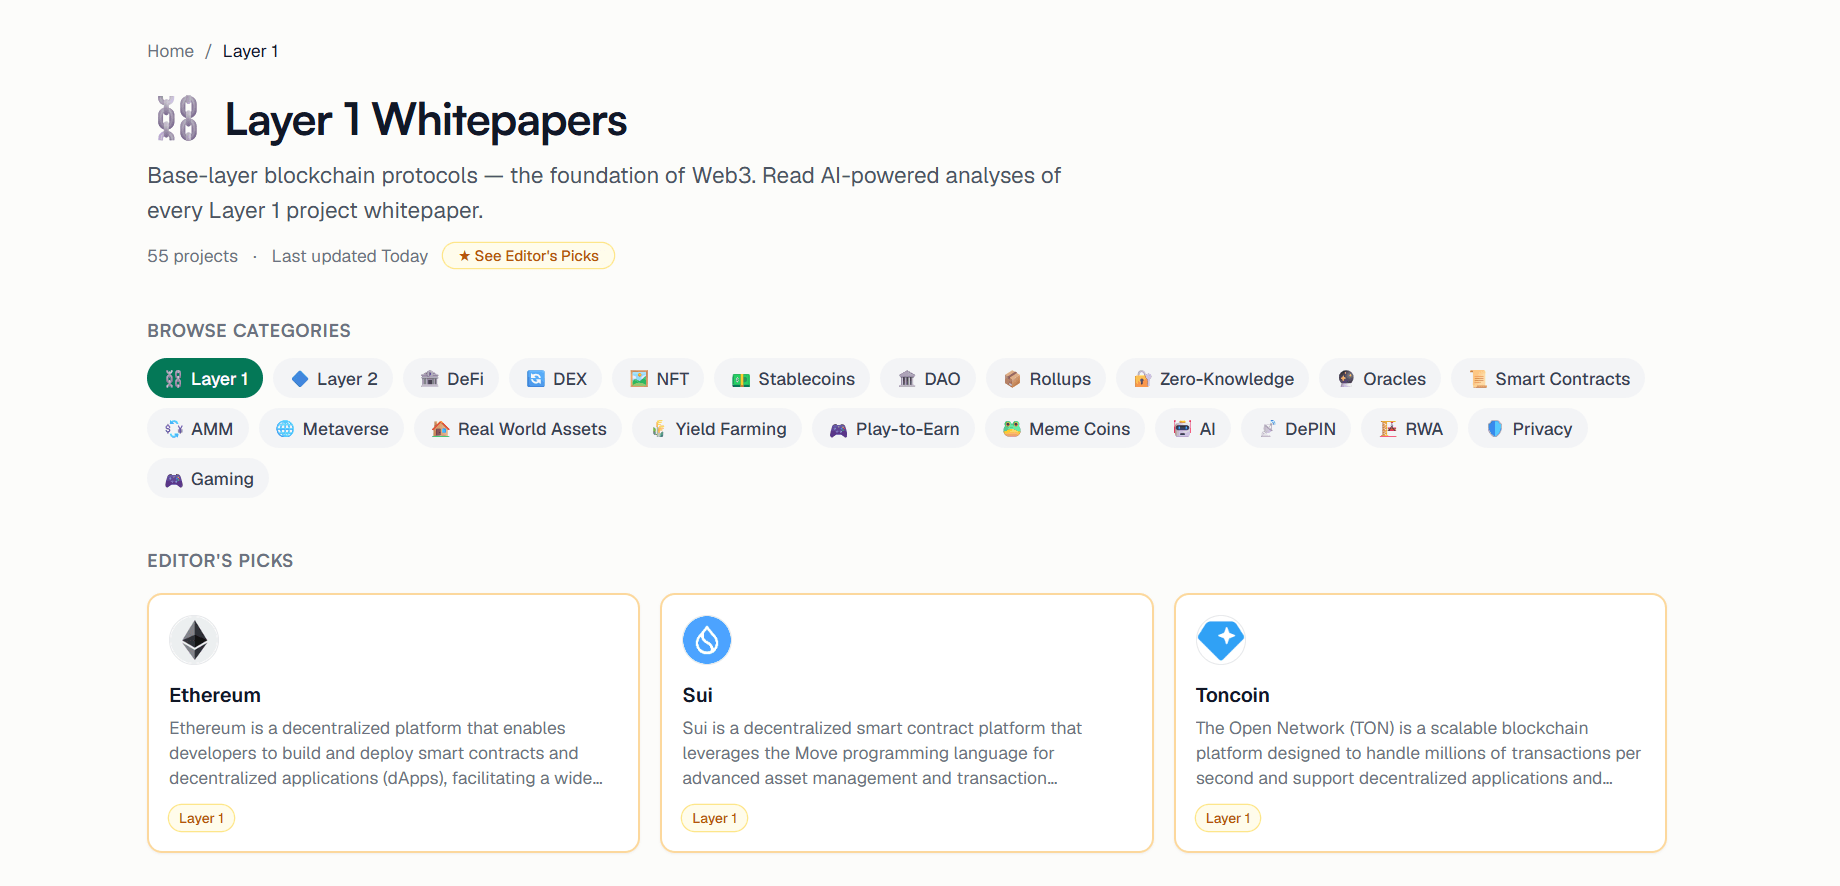
Task: Click the house icon on Real World Assets
Action: pyautogui.click(x=440, y=429)
